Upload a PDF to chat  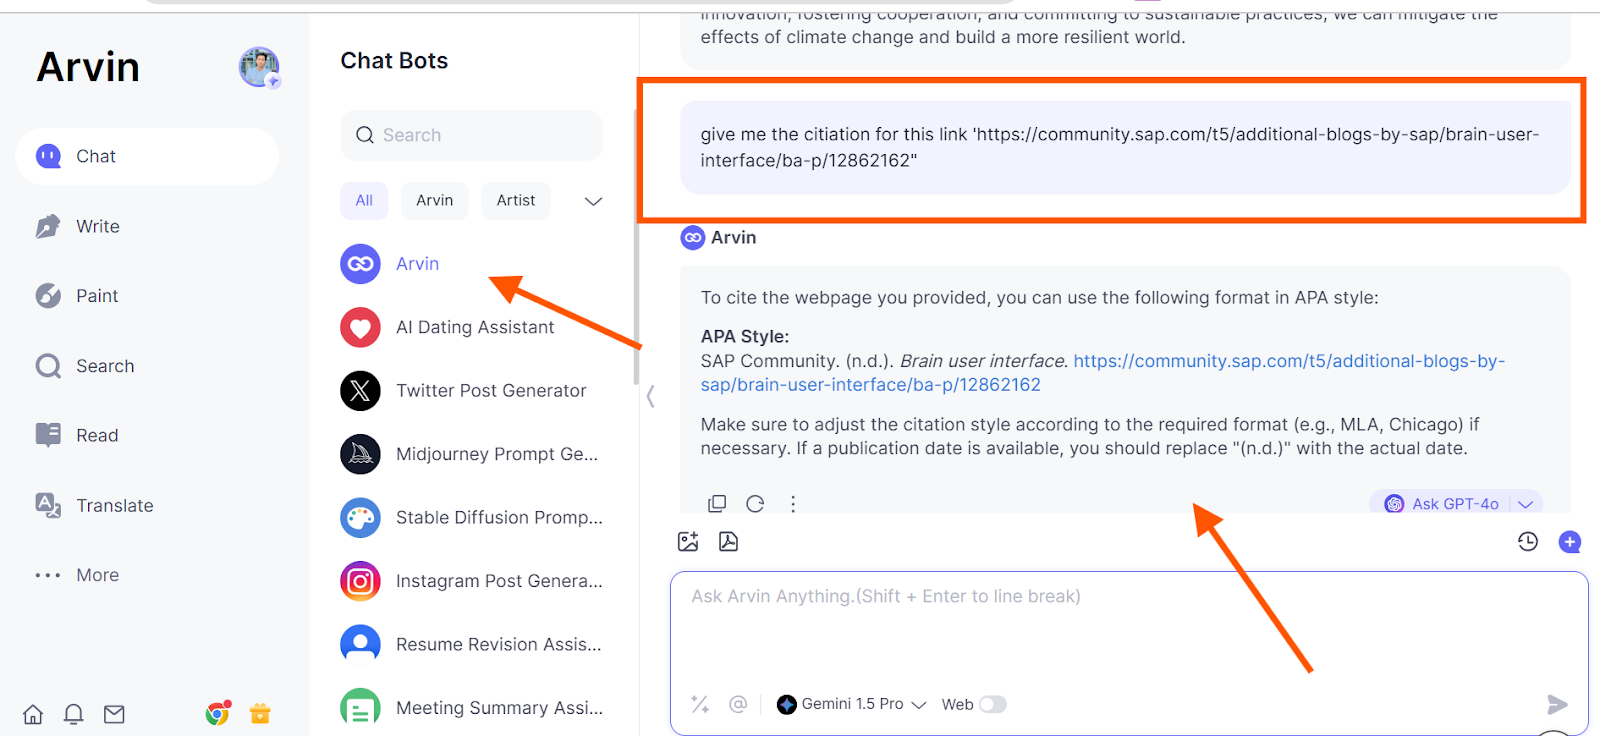728,542
